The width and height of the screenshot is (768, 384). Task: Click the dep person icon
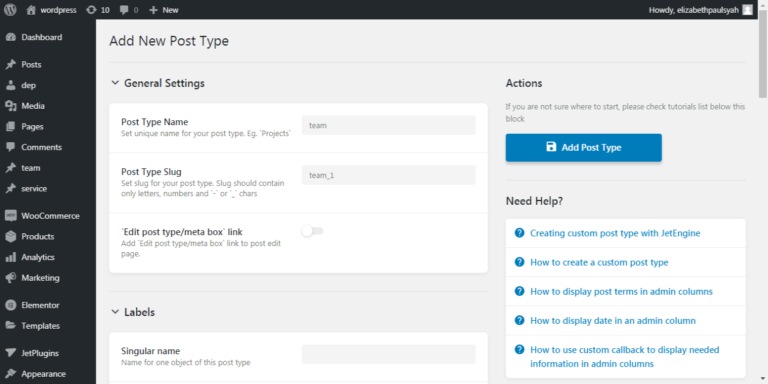[x=10, y=85]
